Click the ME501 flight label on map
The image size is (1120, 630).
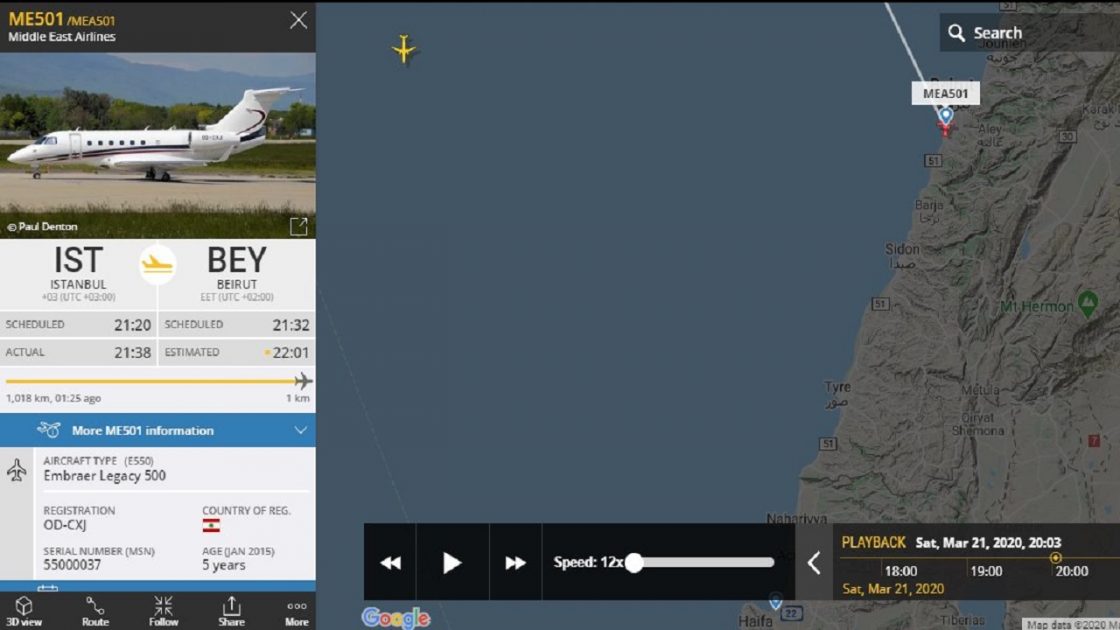pyautogui.click(x=945, y=93)
